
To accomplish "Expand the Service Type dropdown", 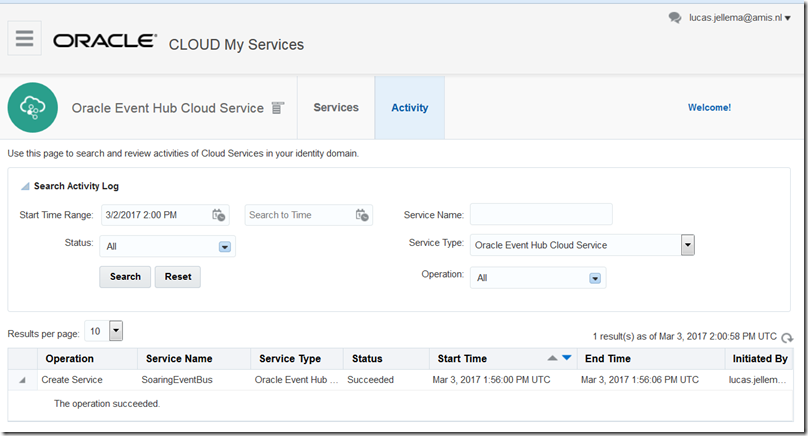I will tap(687, 245).
